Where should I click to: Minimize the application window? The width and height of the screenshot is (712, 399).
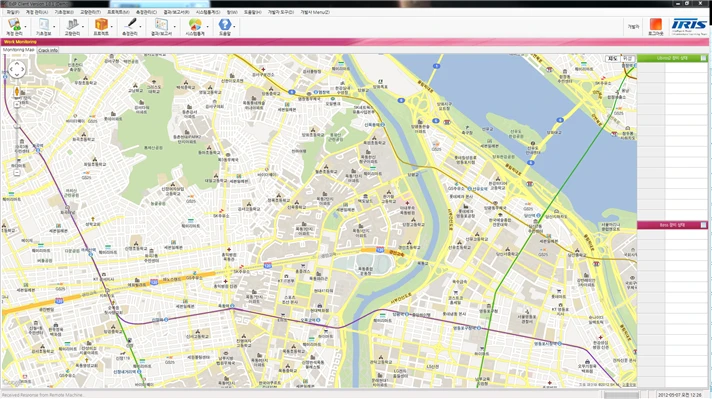point(678,3)
